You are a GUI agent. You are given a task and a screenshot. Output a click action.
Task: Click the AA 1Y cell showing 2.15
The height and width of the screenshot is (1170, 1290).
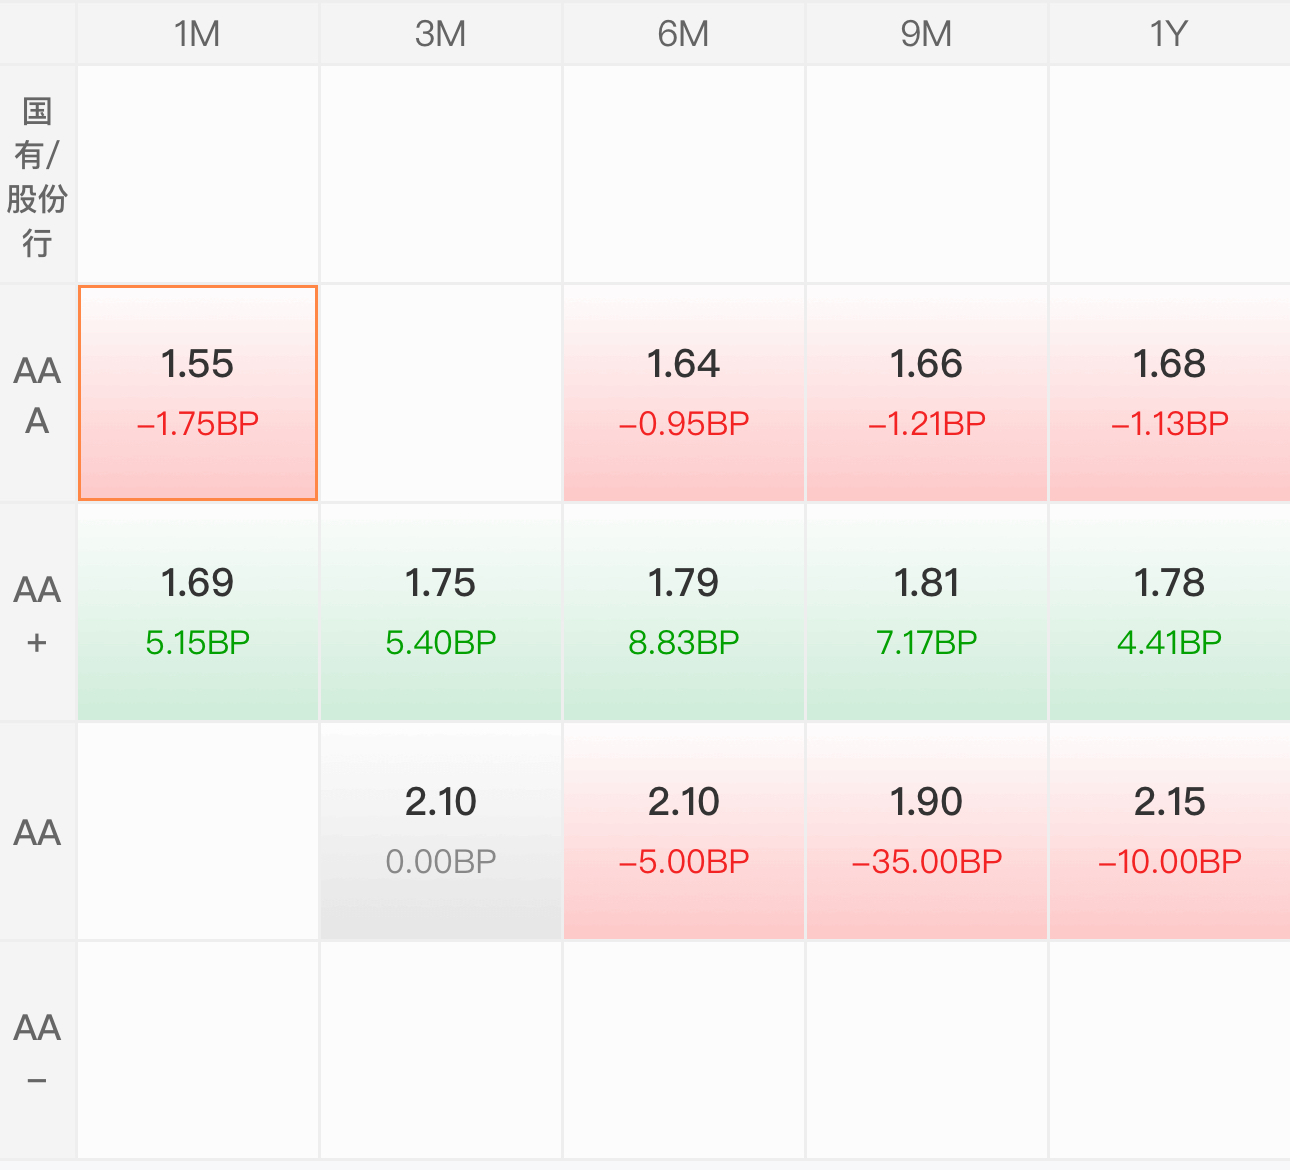click(x=1170, y=831)
